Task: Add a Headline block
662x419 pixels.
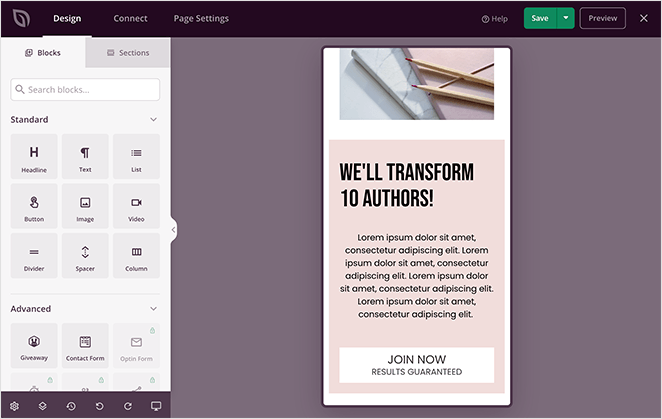Action: click(34, 157)
